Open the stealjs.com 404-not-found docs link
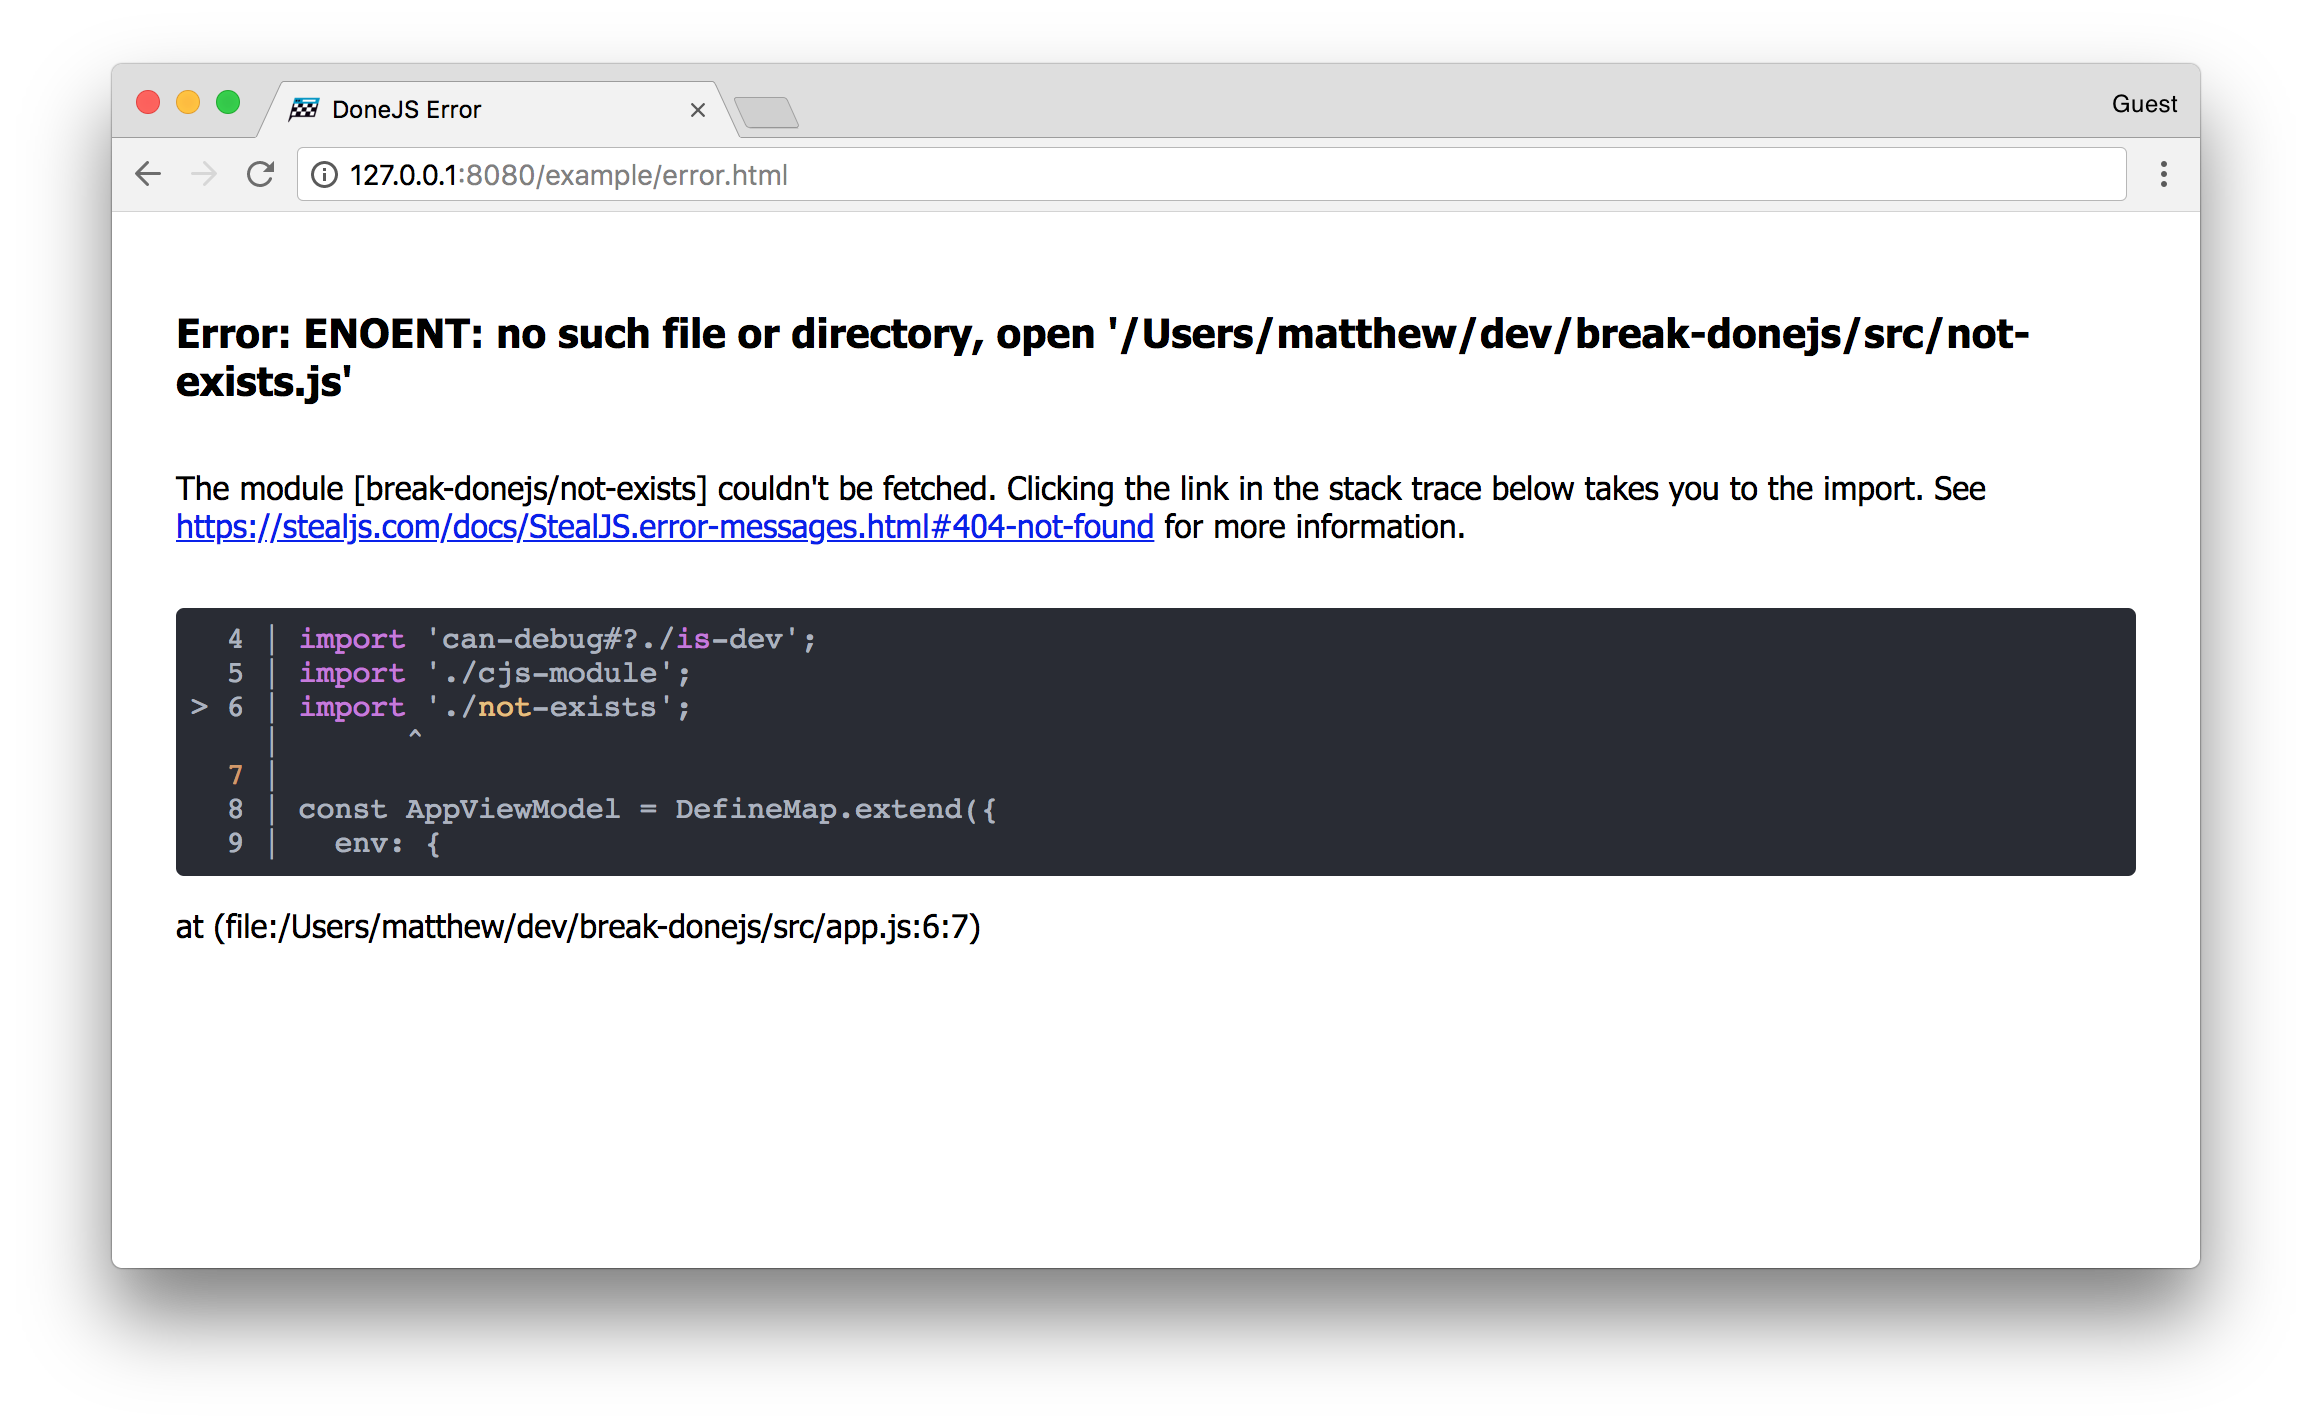Image resolution: width=2312 pixels, height=1428 pixels. [x=665, y=527]
